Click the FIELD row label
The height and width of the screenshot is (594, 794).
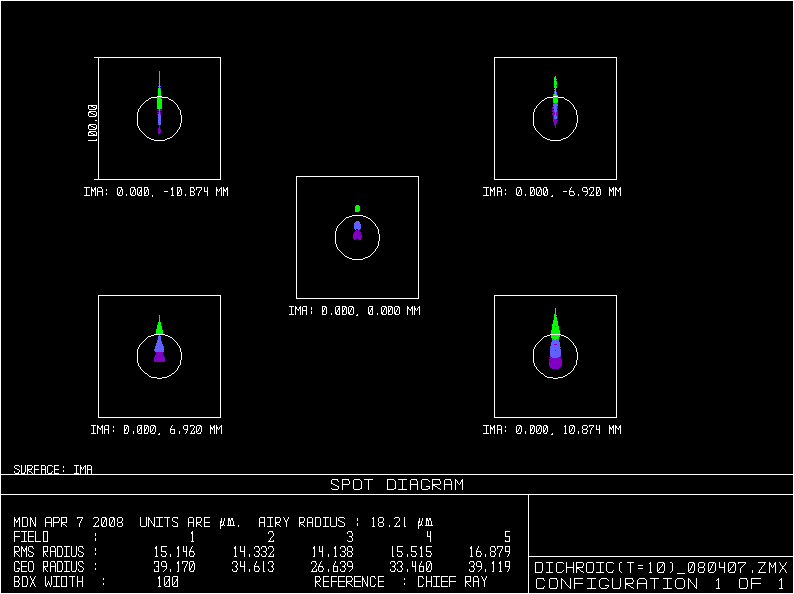[x=31, y=537]
